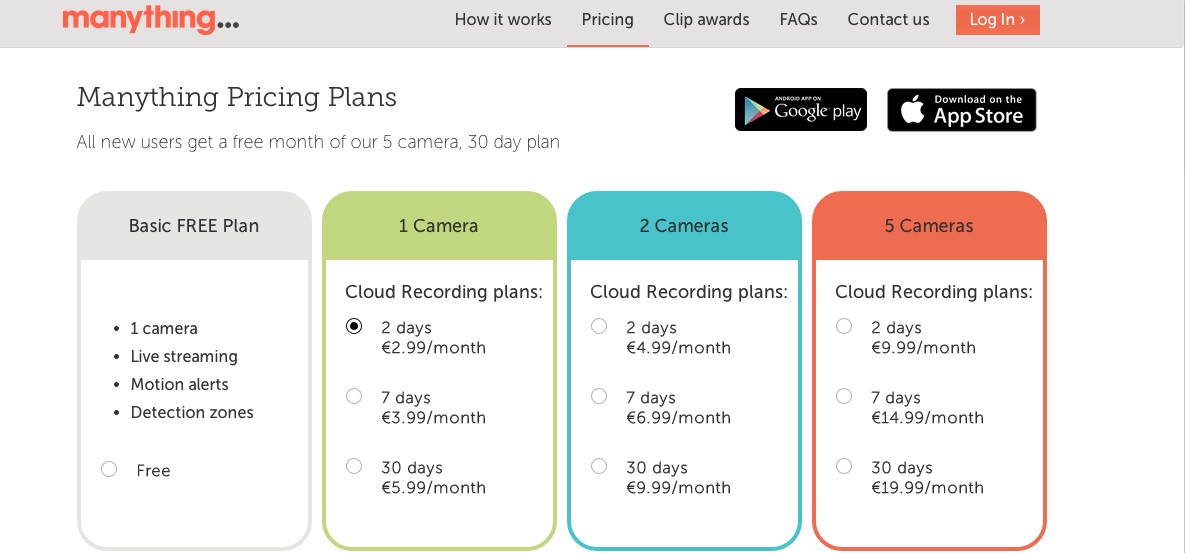Open the App Store download badge
The image size is (1185, 553).
pos(961,110)
